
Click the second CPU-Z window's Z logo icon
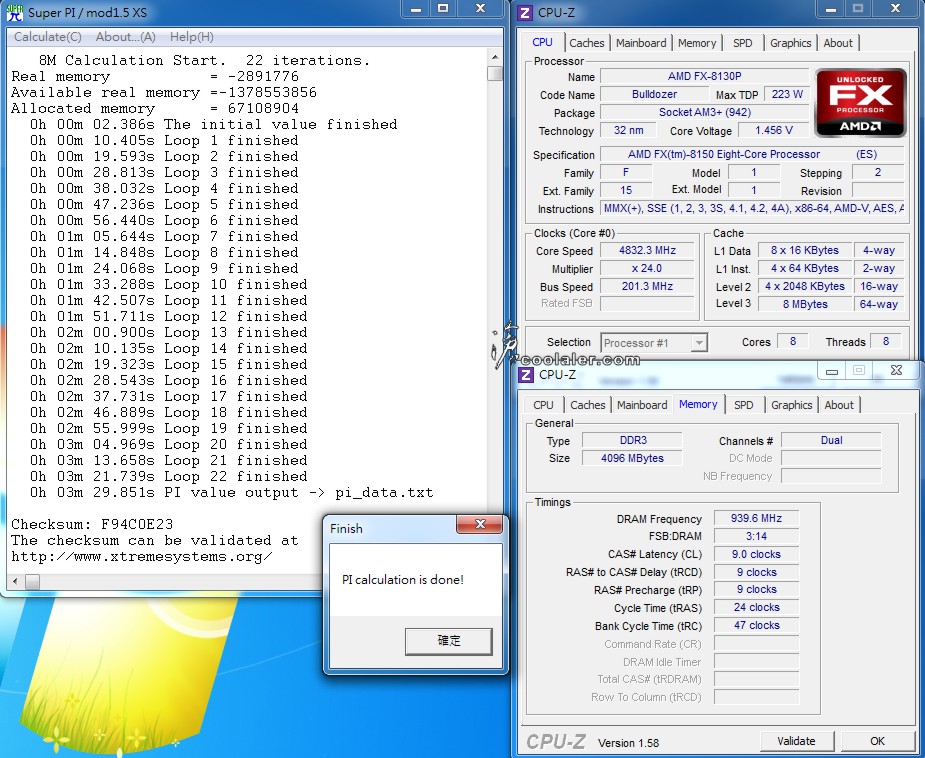click(x=525, y=375)
